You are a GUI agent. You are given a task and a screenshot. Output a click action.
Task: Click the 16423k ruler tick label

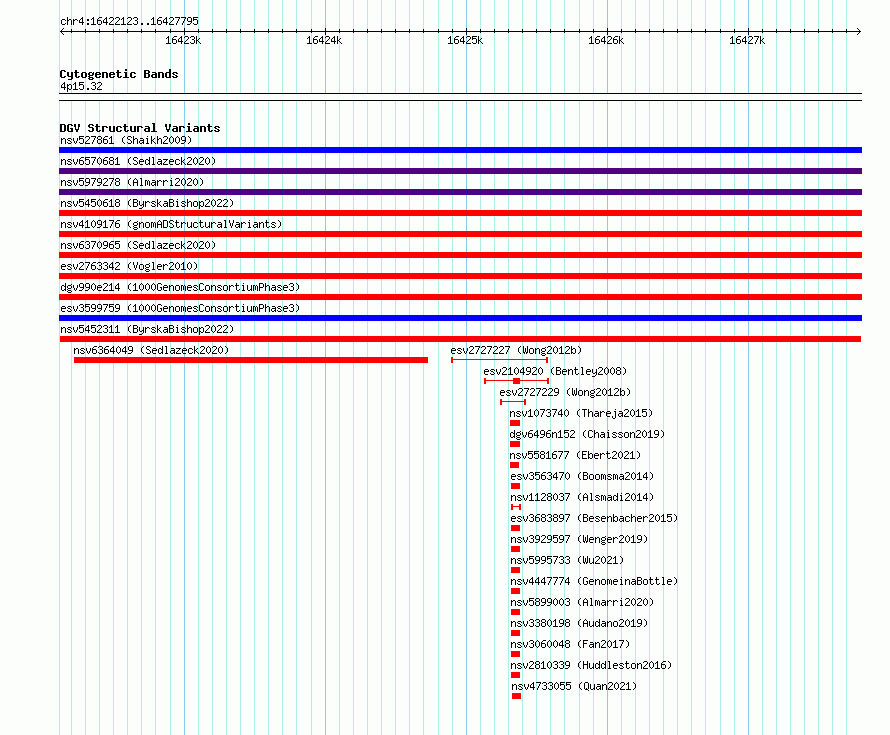tap(183, 40)
